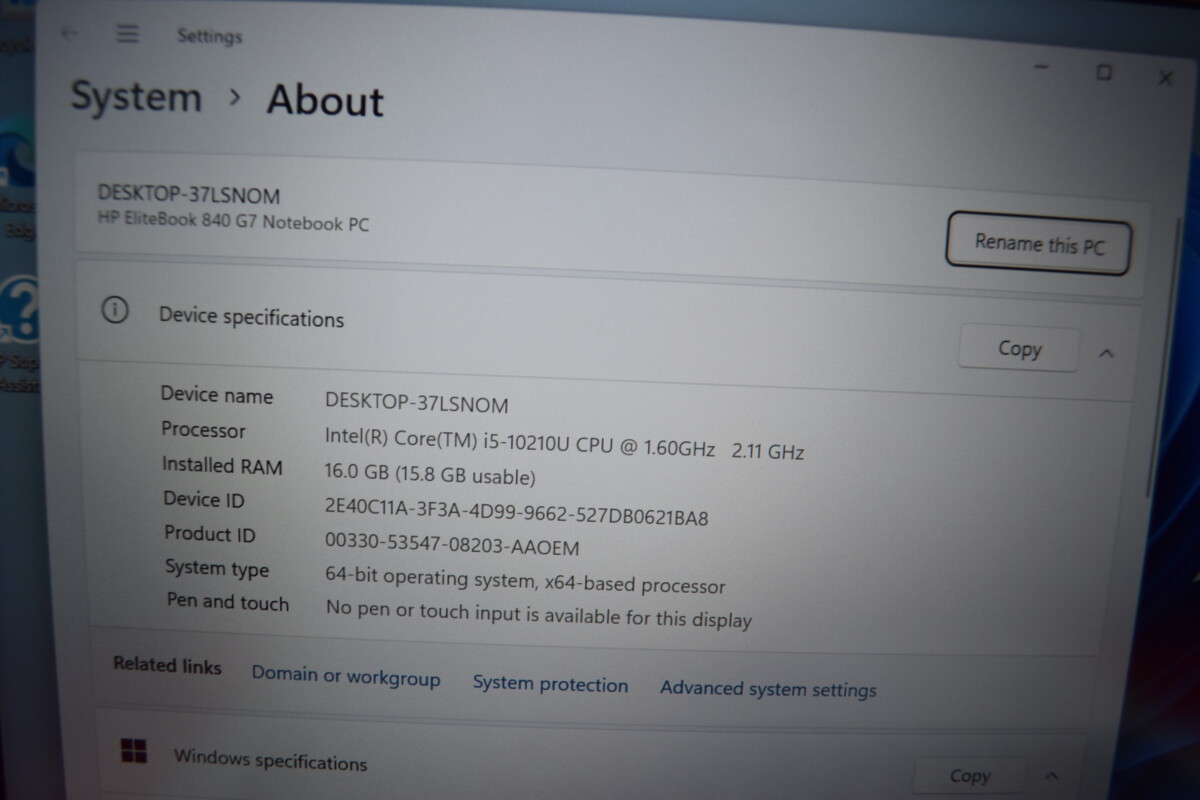Open the Settings navigation hamburger menu

(127, 34)
